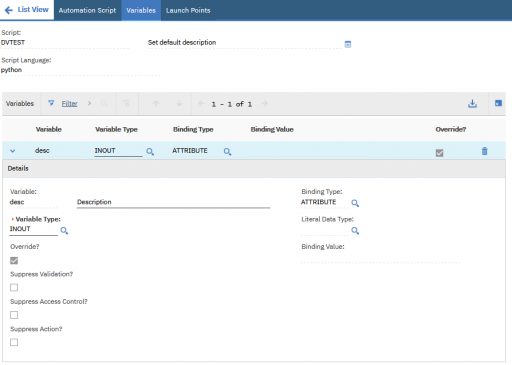Open long description icon next to script description
The image size is (512, 365).
(x=348, y=44)
